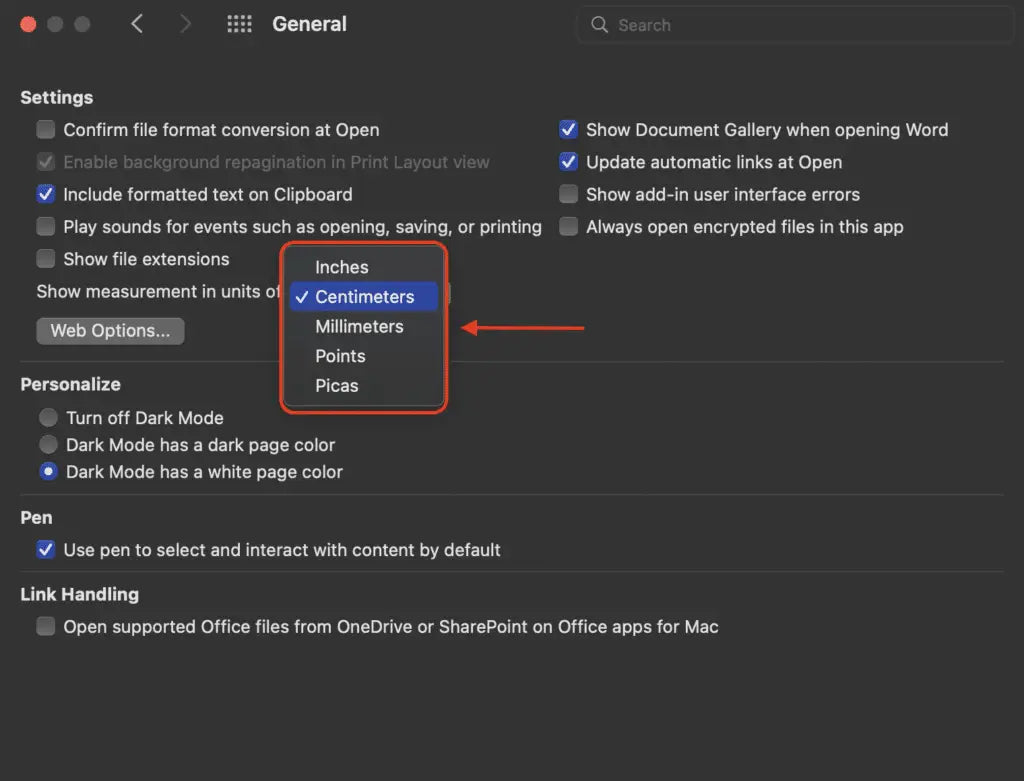The image size is (1024, 781).
Task: Choose the checked Centimeters option
Action: 364,297
